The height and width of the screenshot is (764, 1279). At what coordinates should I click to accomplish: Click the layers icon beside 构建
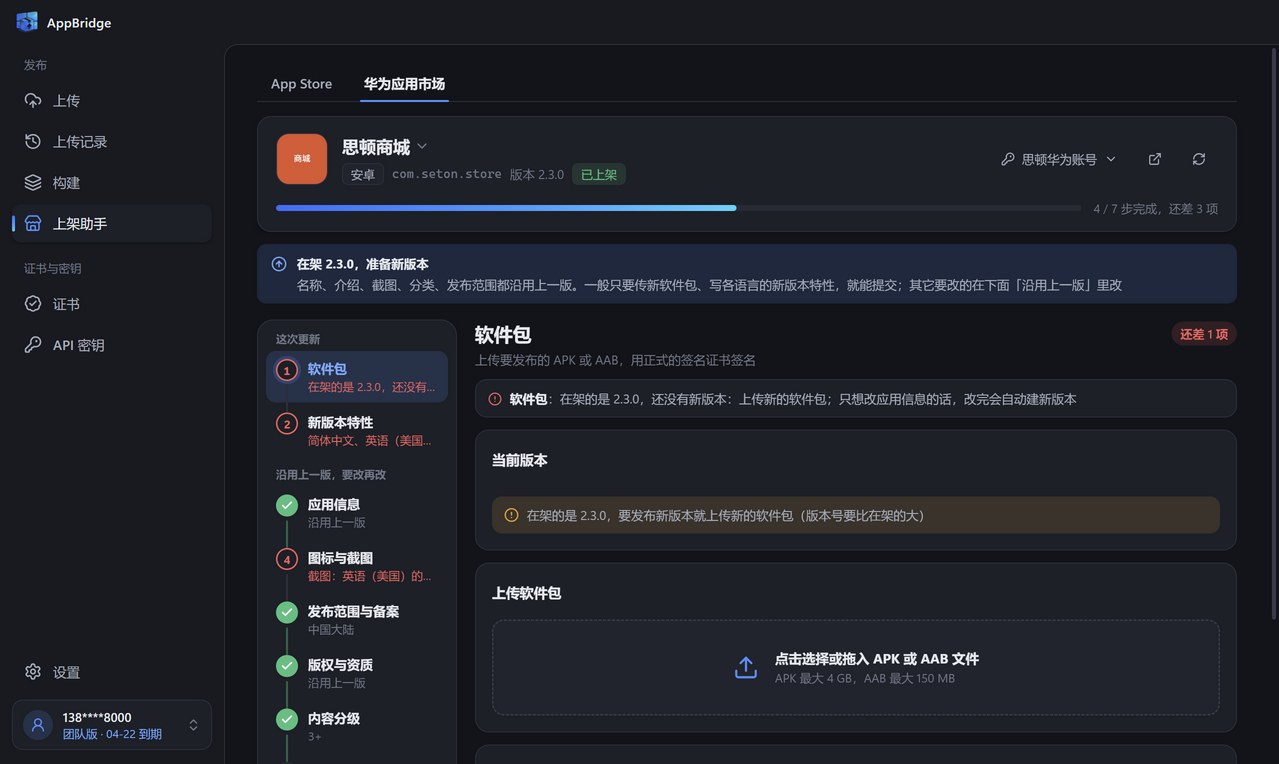click(33, 183)
